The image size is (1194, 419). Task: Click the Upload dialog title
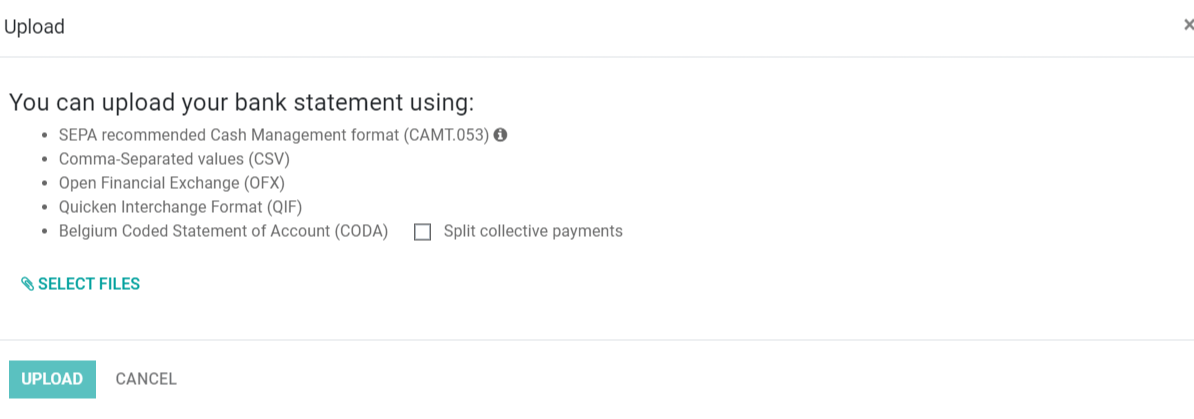pos(35,27)
